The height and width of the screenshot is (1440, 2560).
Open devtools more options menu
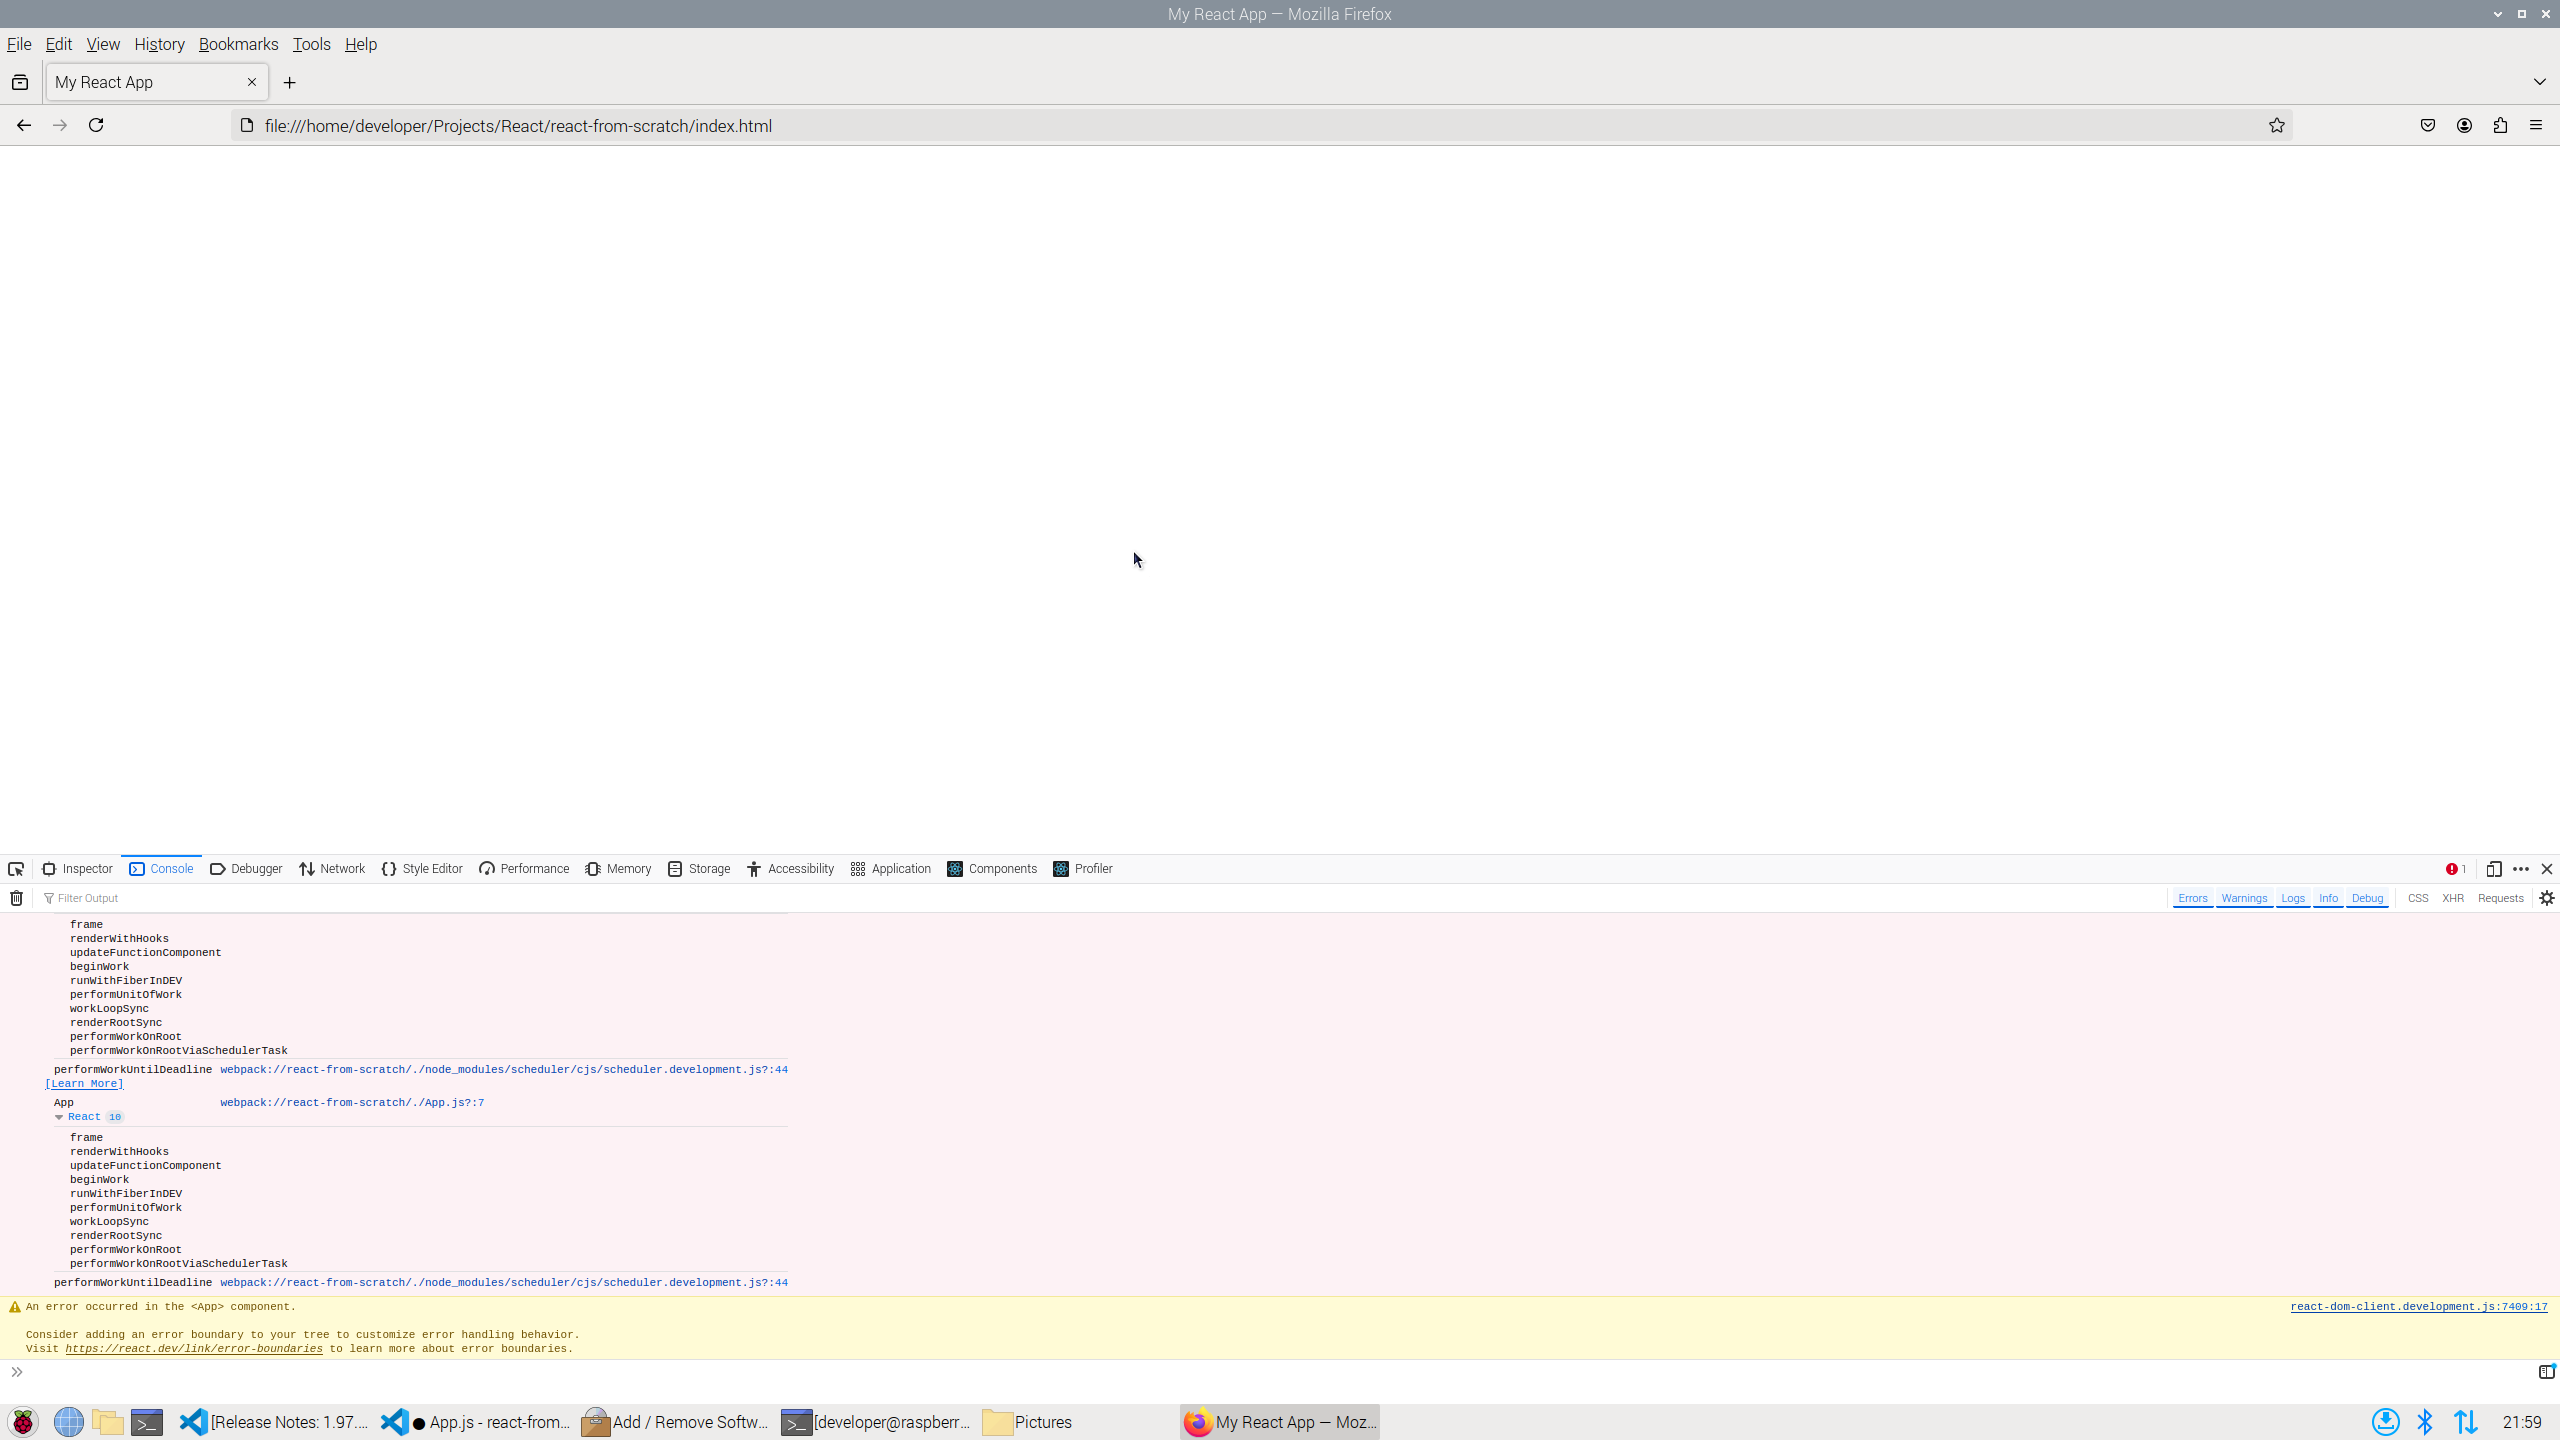tap(2521, 869)
